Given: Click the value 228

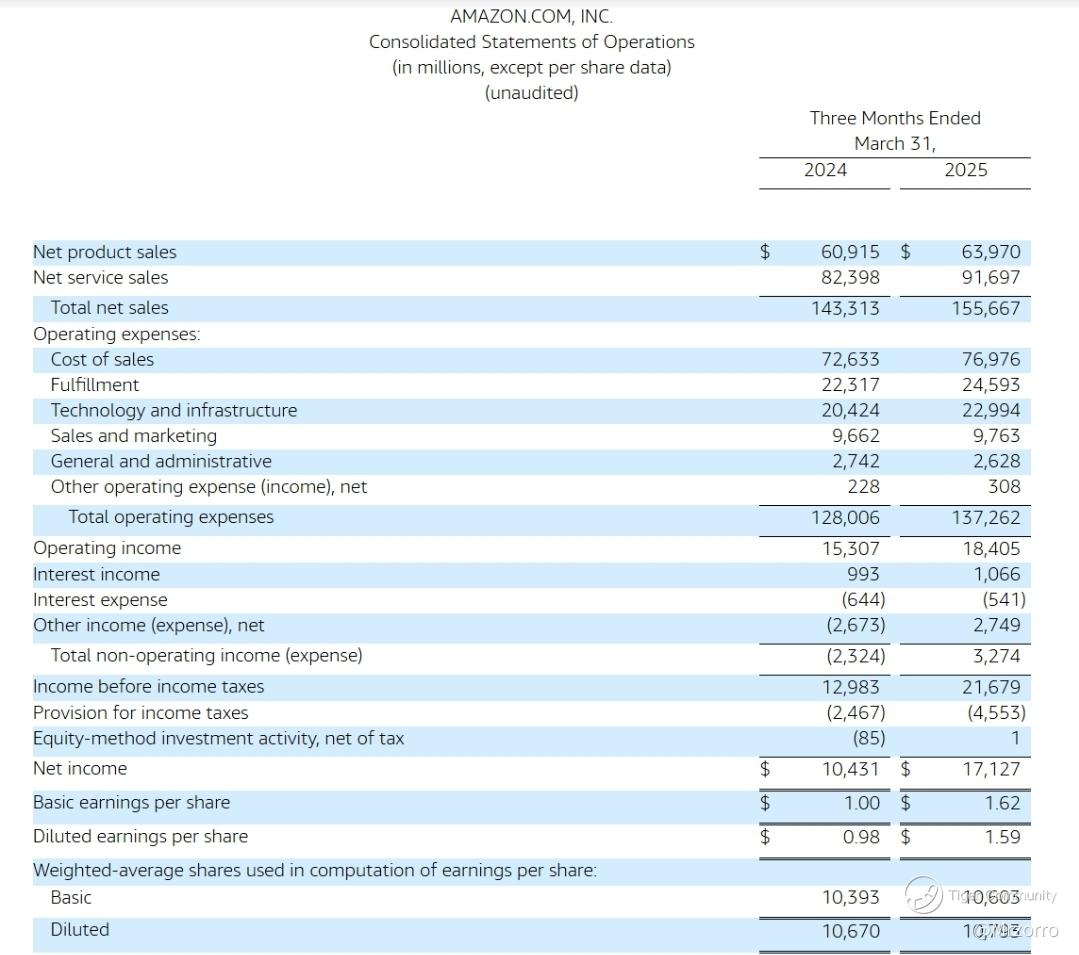Looking at the screenshot, I should pos(864,486).
